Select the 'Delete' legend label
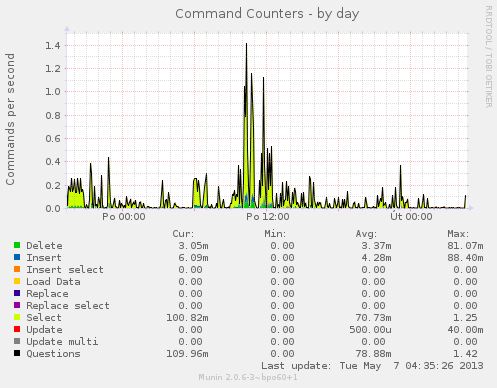497x388 pixels. click(44, 246)
